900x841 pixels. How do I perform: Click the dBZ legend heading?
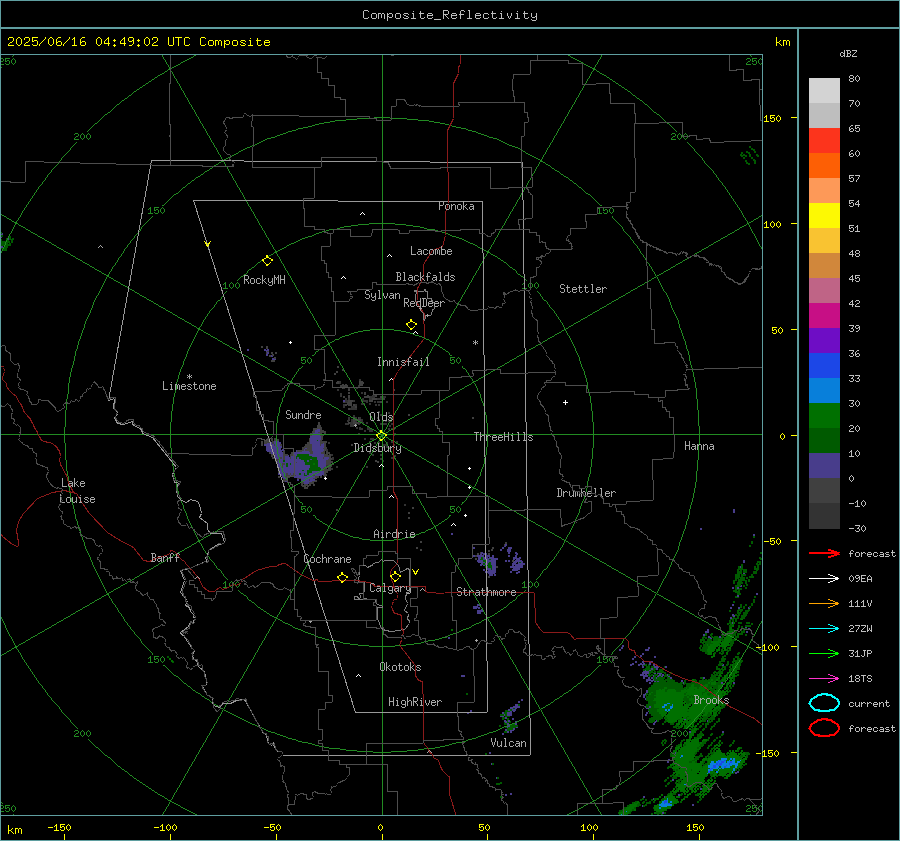coord(848,53)
